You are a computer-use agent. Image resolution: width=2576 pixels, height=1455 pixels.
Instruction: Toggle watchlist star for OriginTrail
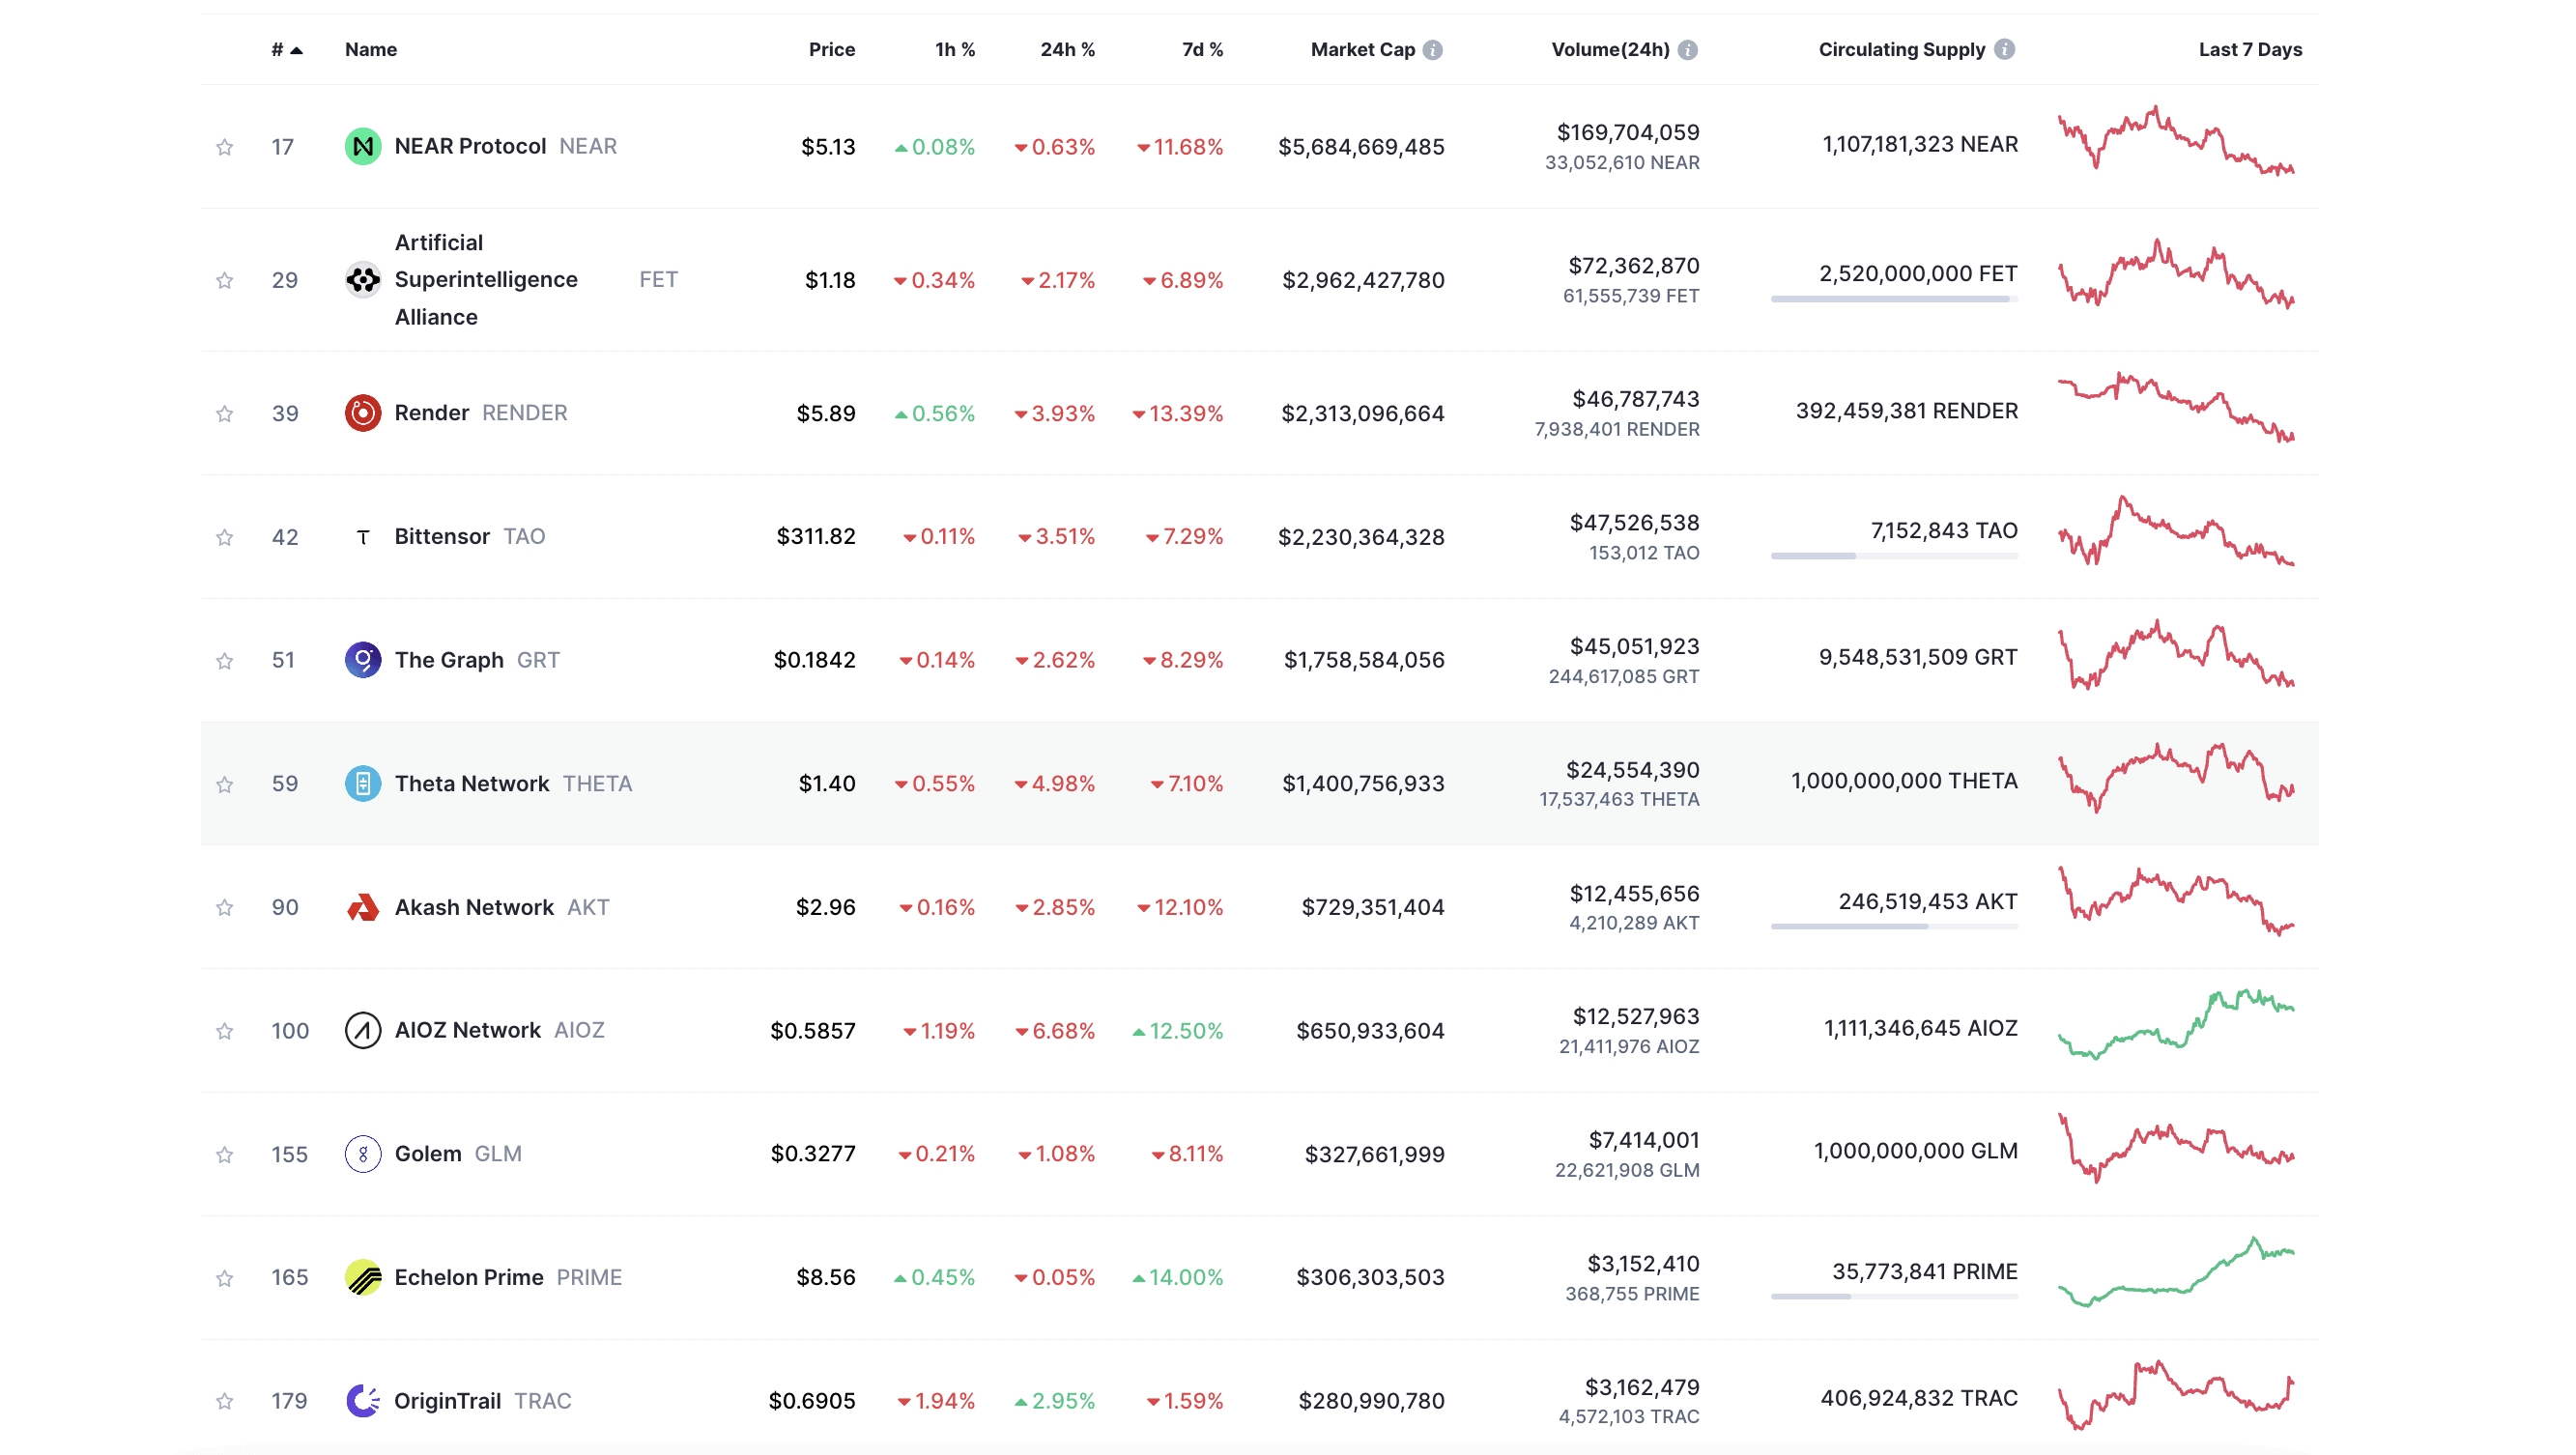coord(224,1401)
